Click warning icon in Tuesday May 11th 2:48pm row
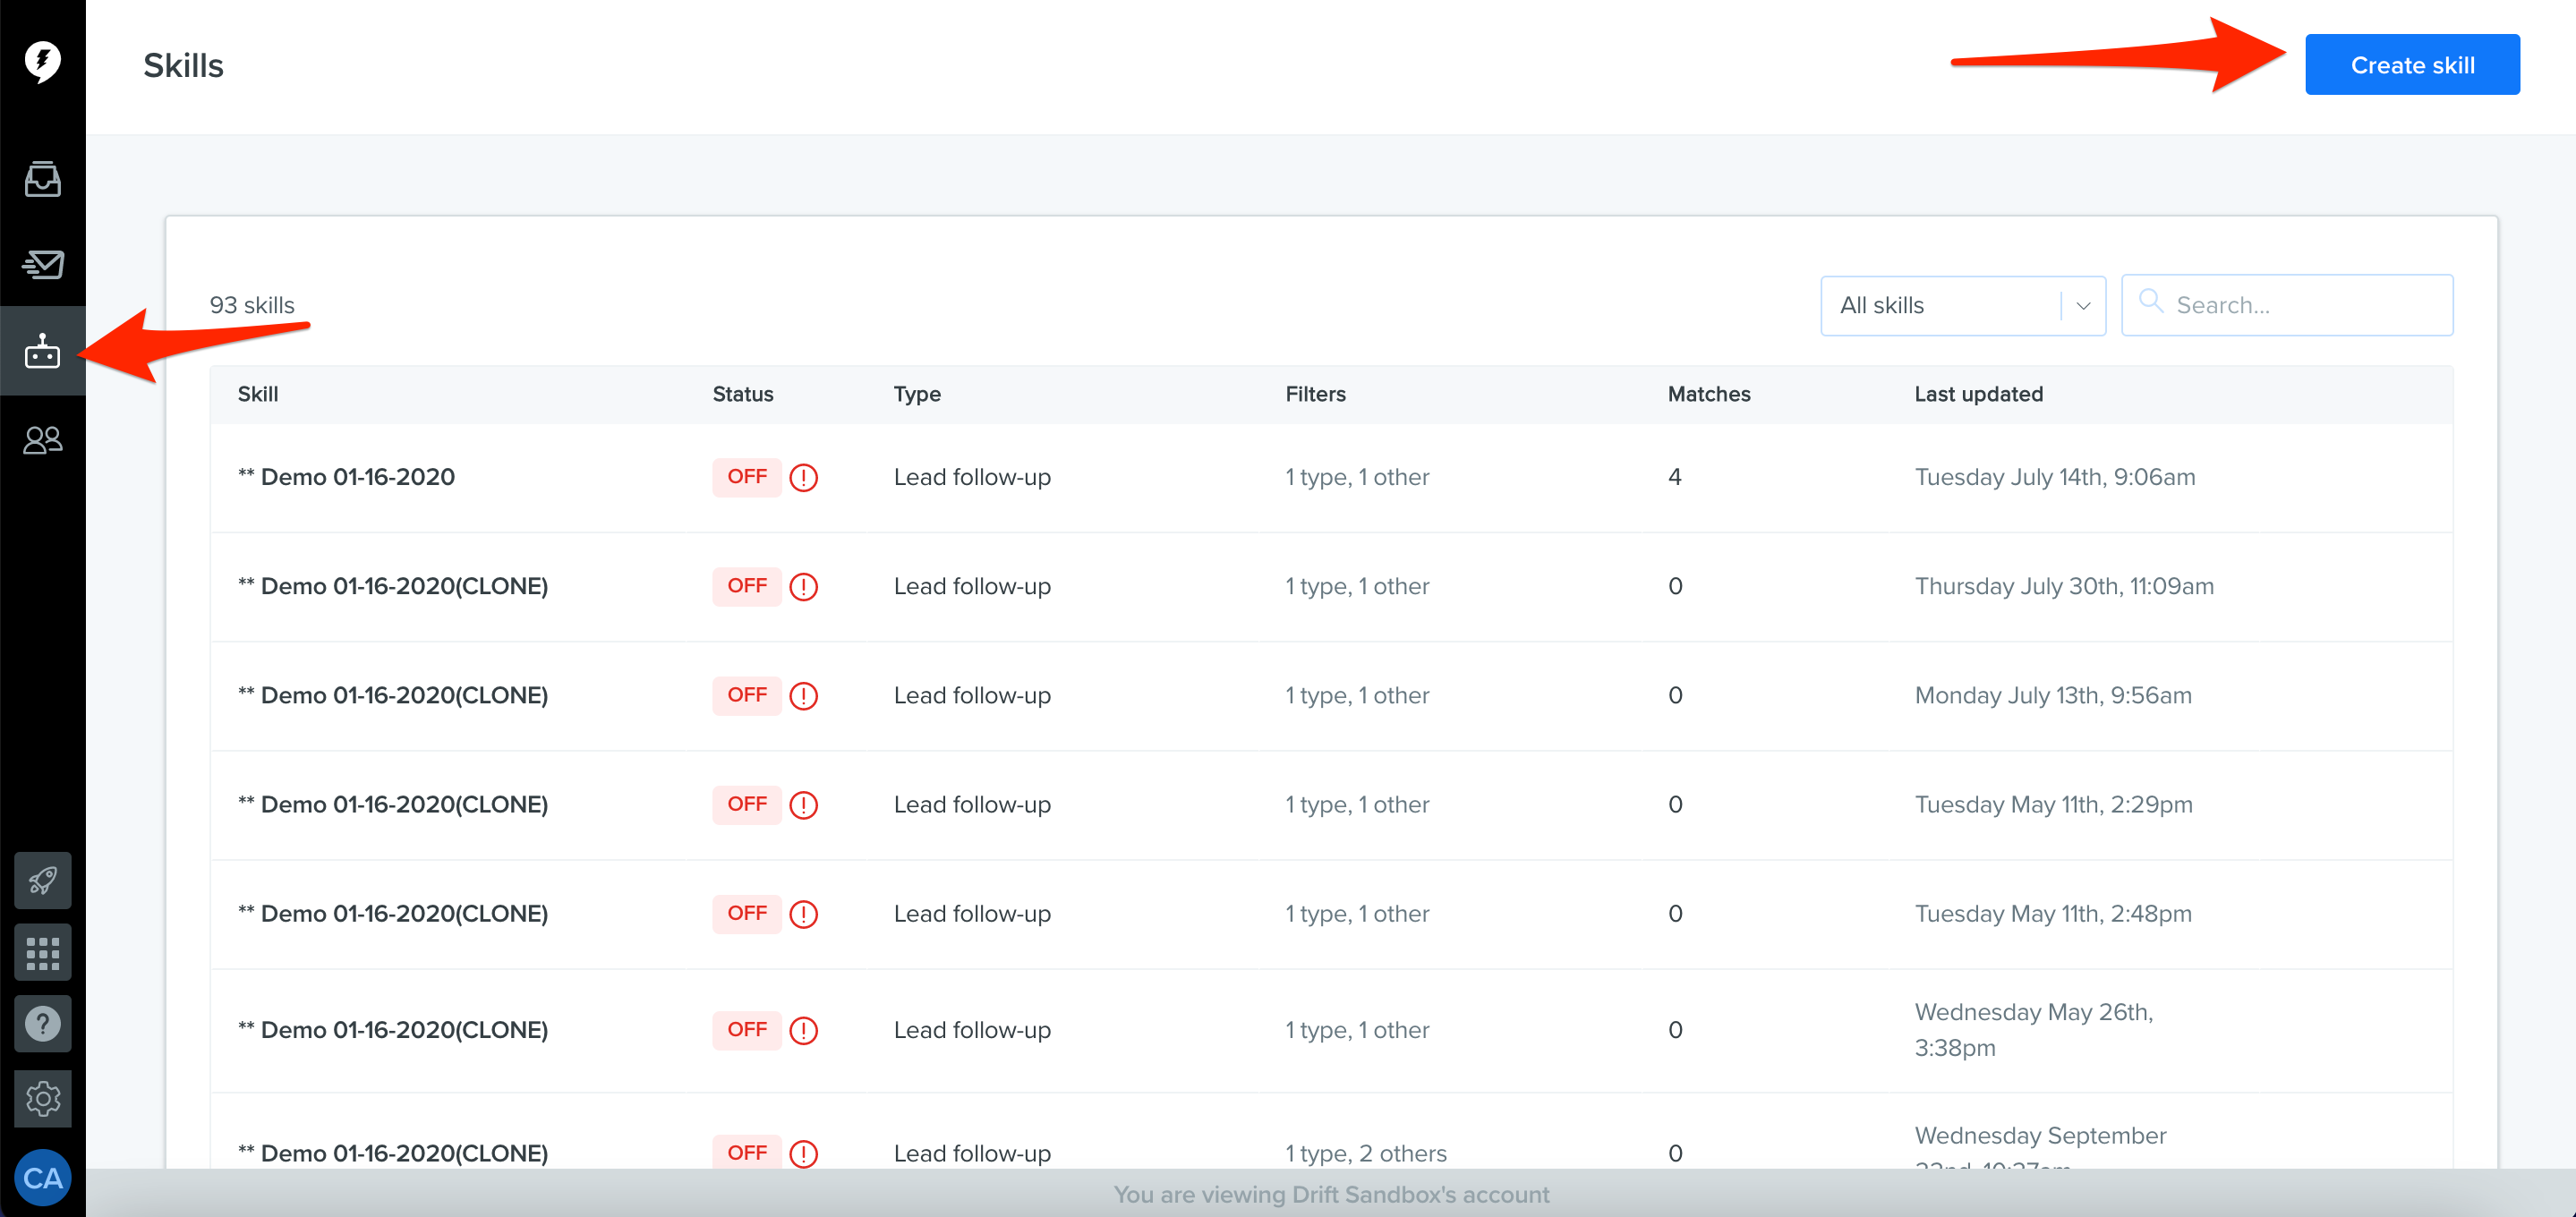This screenshot has height=1217, width=2576. pyautogui.click(x=803, y=914)
